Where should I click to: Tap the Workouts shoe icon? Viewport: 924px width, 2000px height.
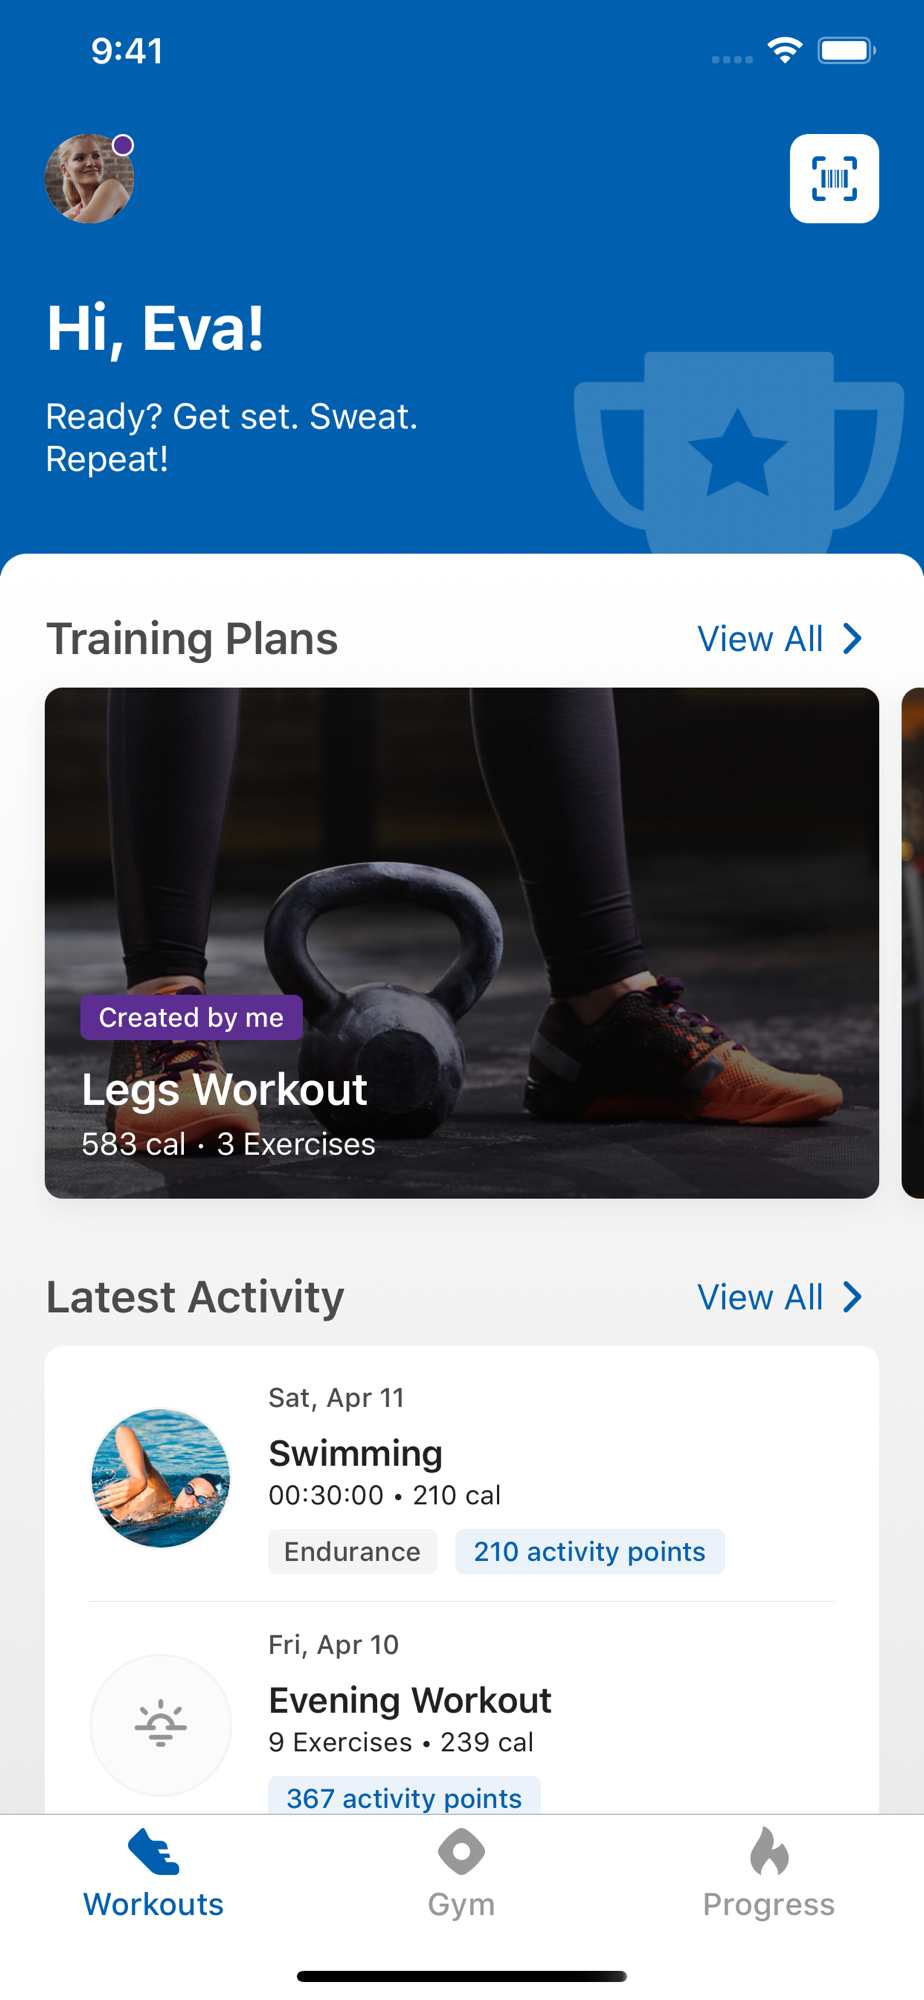pos(154,1852)
